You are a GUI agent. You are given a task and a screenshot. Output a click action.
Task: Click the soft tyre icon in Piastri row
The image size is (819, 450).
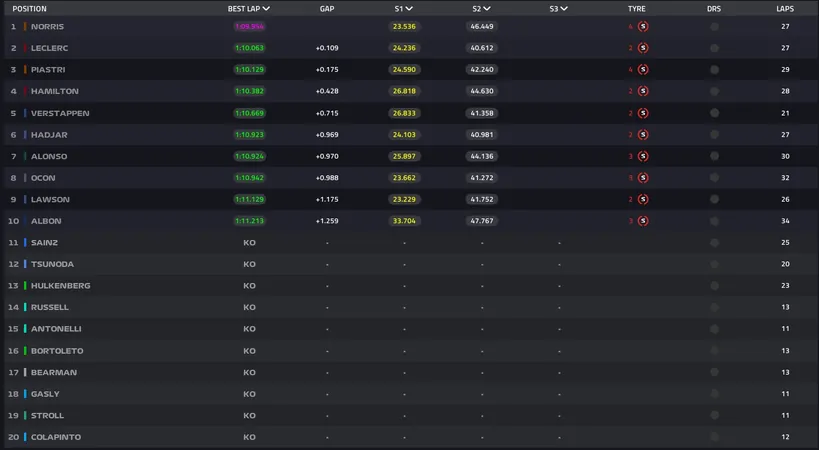click(643, 69)
